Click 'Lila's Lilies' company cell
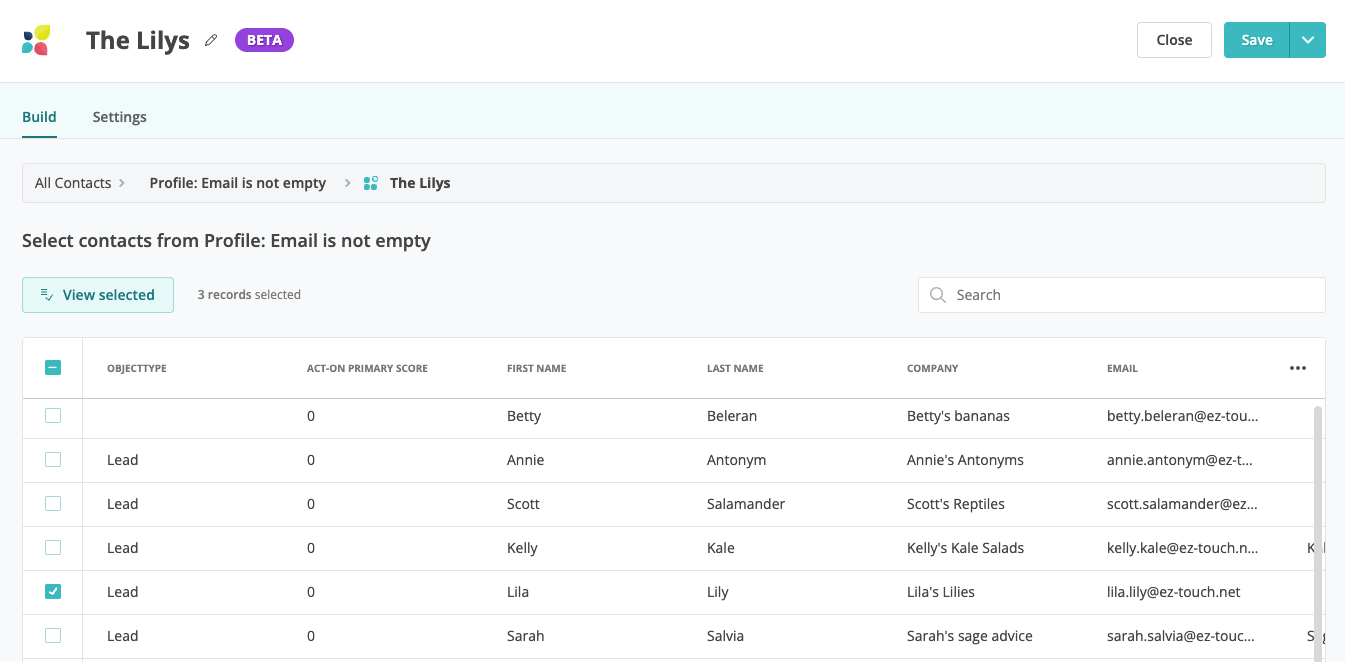Screen dimensions: 1345x662 (941, 592)
